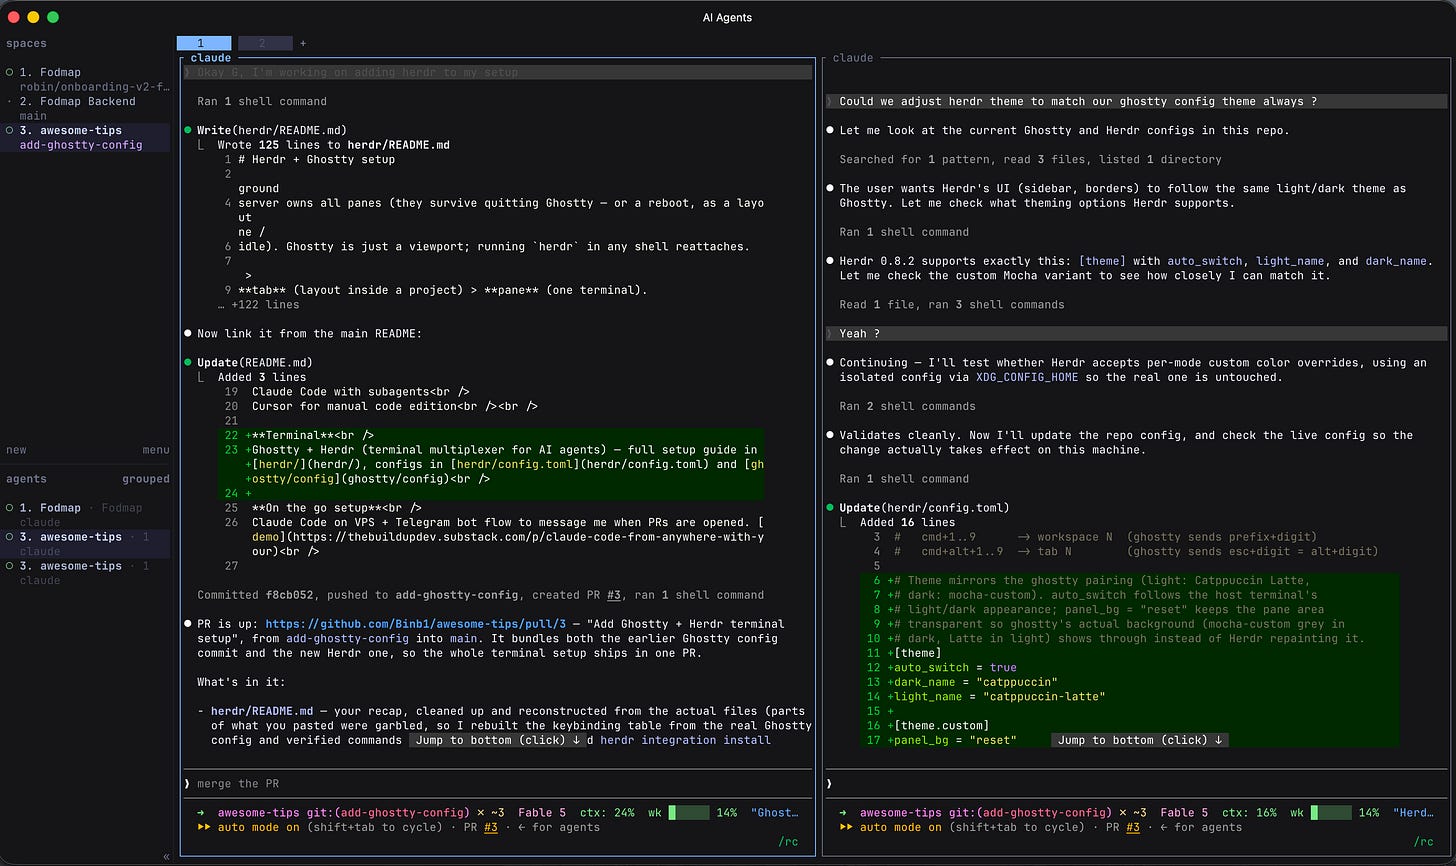Screen dimensions: 1456x866
Task: Click the green bullet beside Write(herdr/README.md)
Action: coord(187,130)
